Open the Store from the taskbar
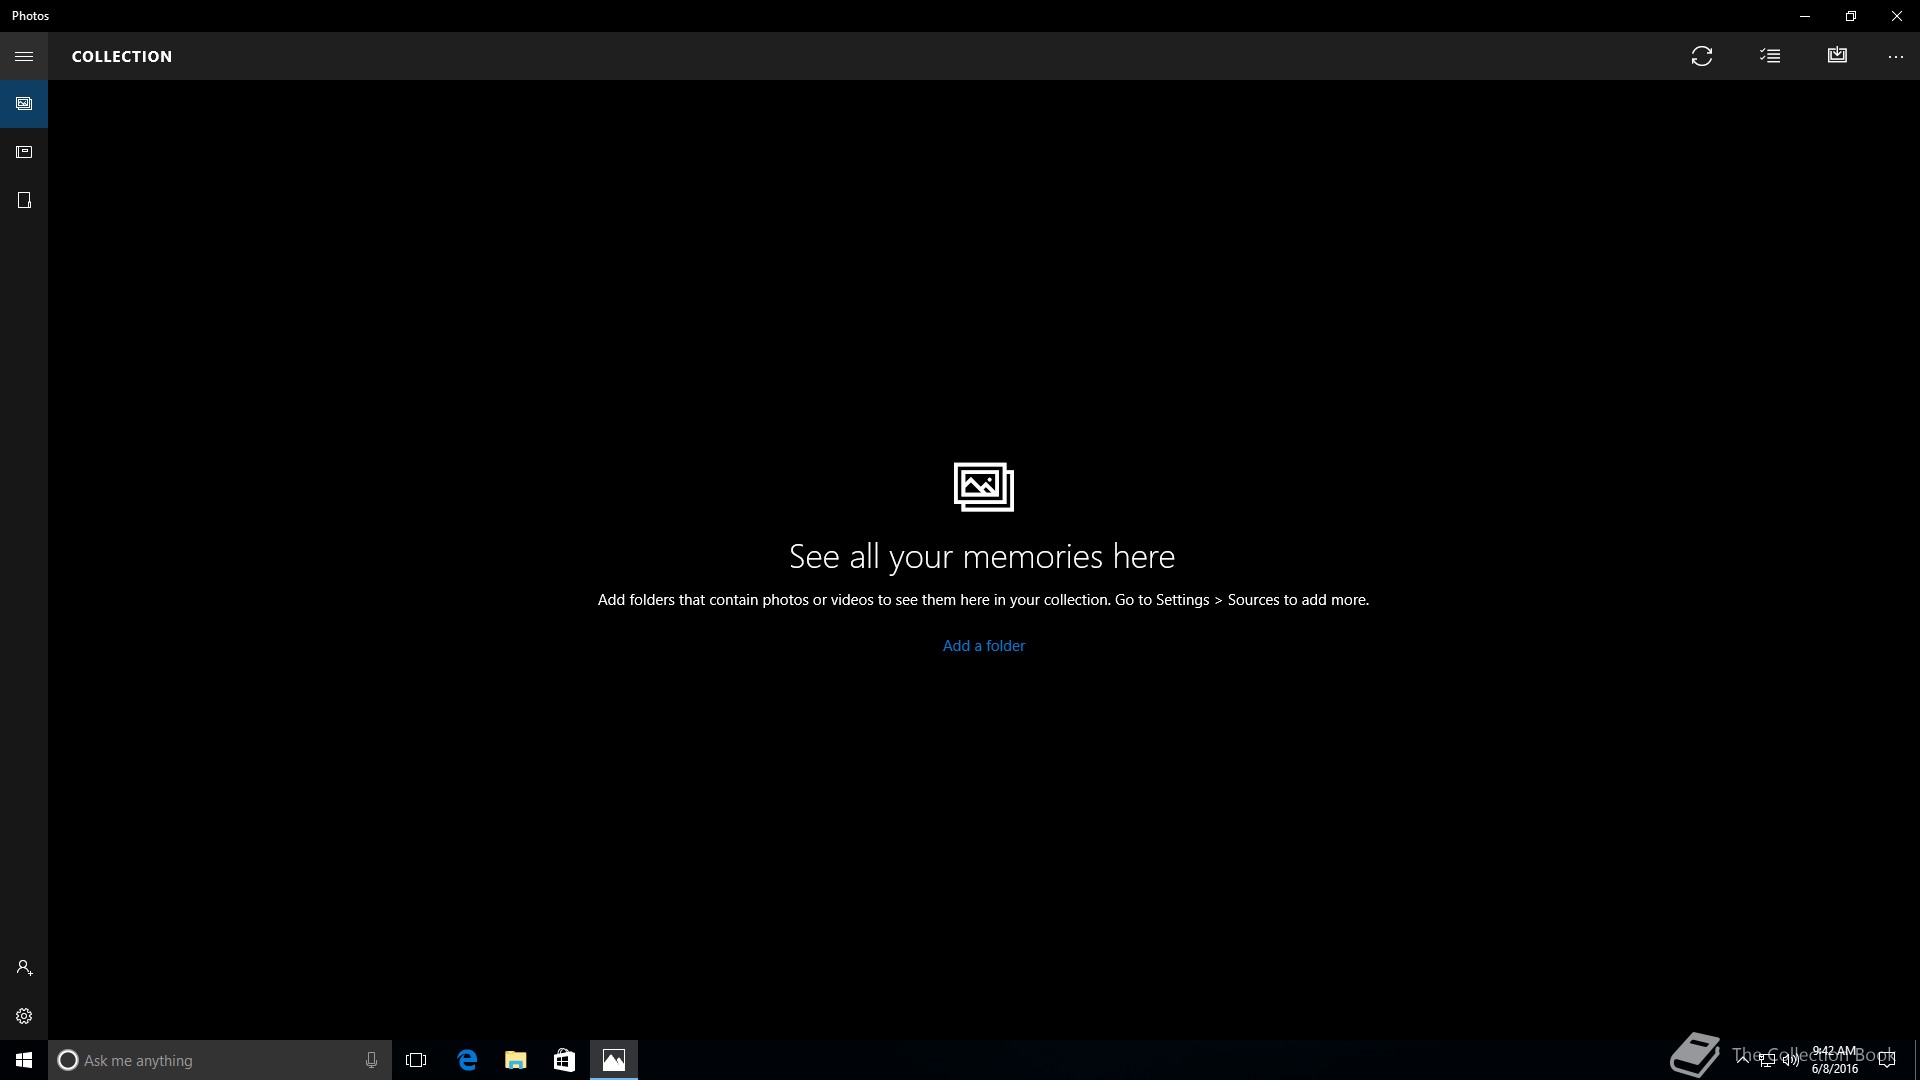The height and width of the screenshot is (1080, 1920). pos(565,1060)
